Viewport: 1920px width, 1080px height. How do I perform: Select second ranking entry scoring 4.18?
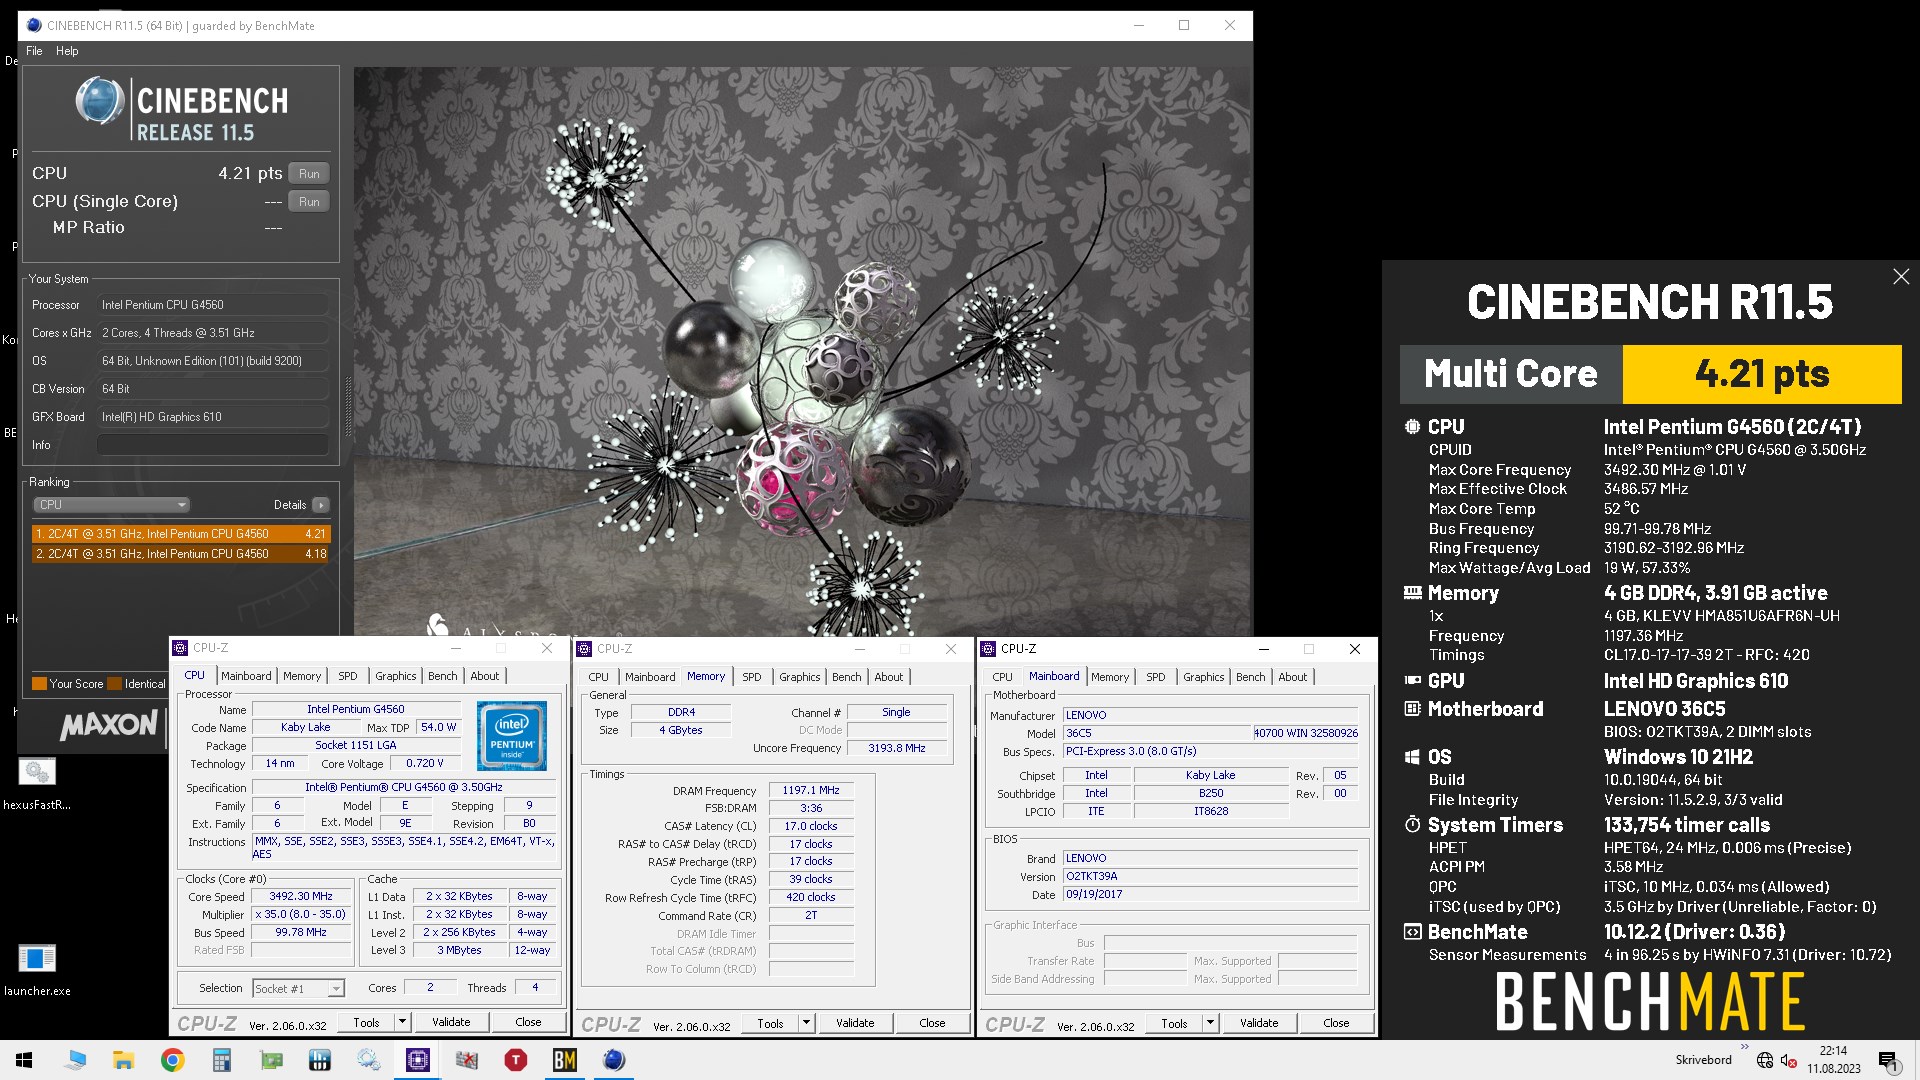(181, 554)
